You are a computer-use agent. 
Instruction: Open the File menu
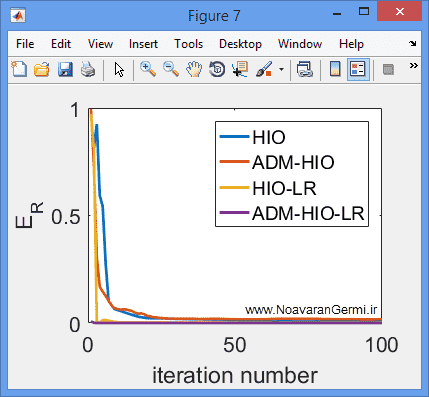click(25, 44)
